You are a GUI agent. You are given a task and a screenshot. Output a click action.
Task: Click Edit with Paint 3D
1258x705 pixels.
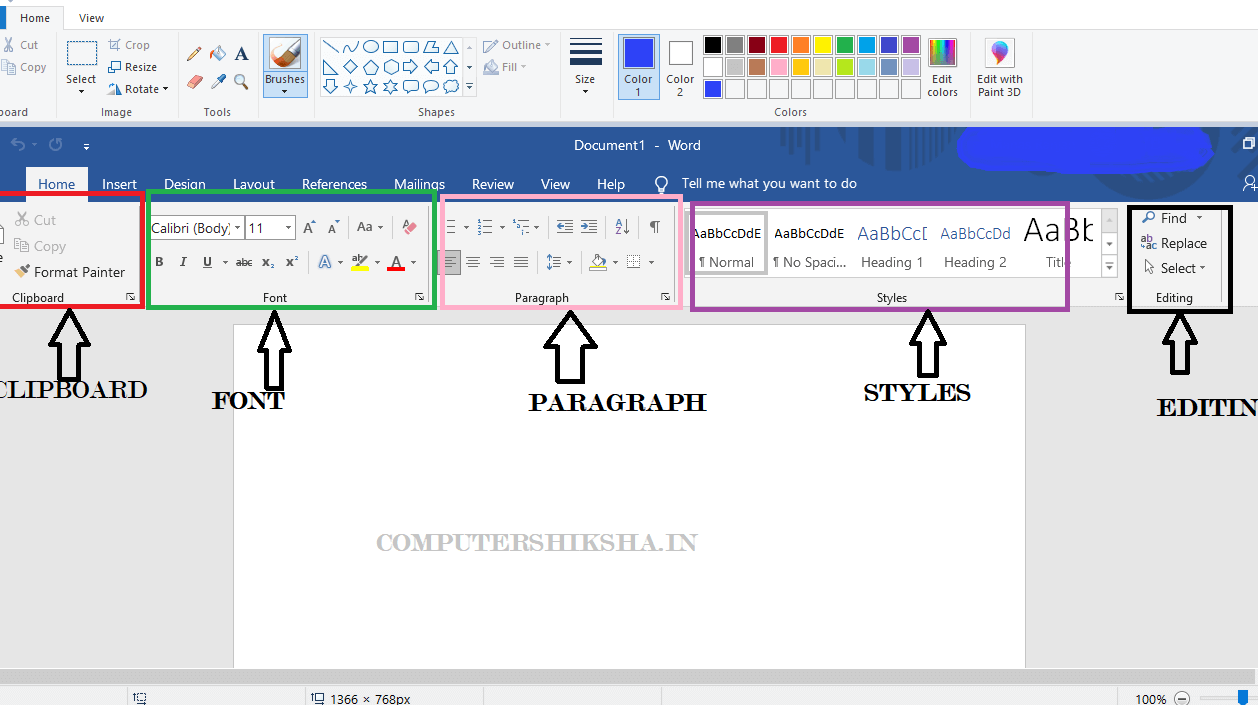coord(1000,68)
